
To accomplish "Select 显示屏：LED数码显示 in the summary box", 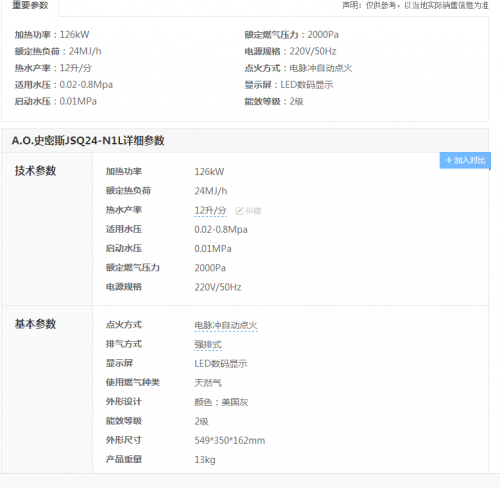I will pyautogui.click(x=289, y=85).
